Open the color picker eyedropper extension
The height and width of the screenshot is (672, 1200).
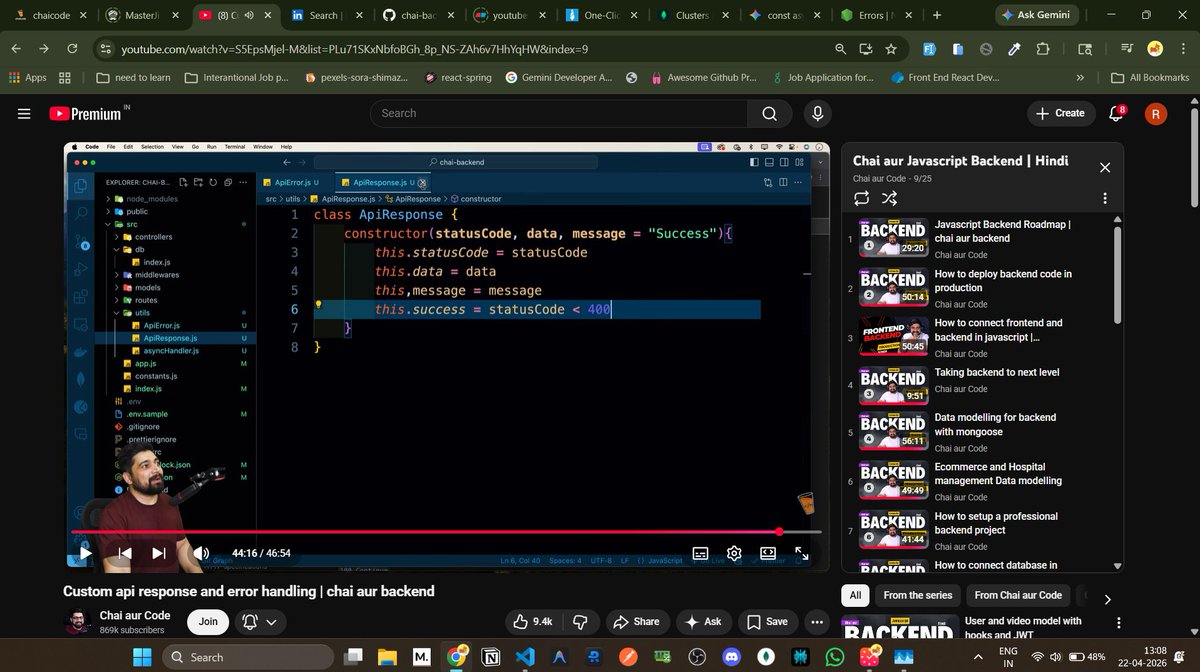pos(1014,48)
